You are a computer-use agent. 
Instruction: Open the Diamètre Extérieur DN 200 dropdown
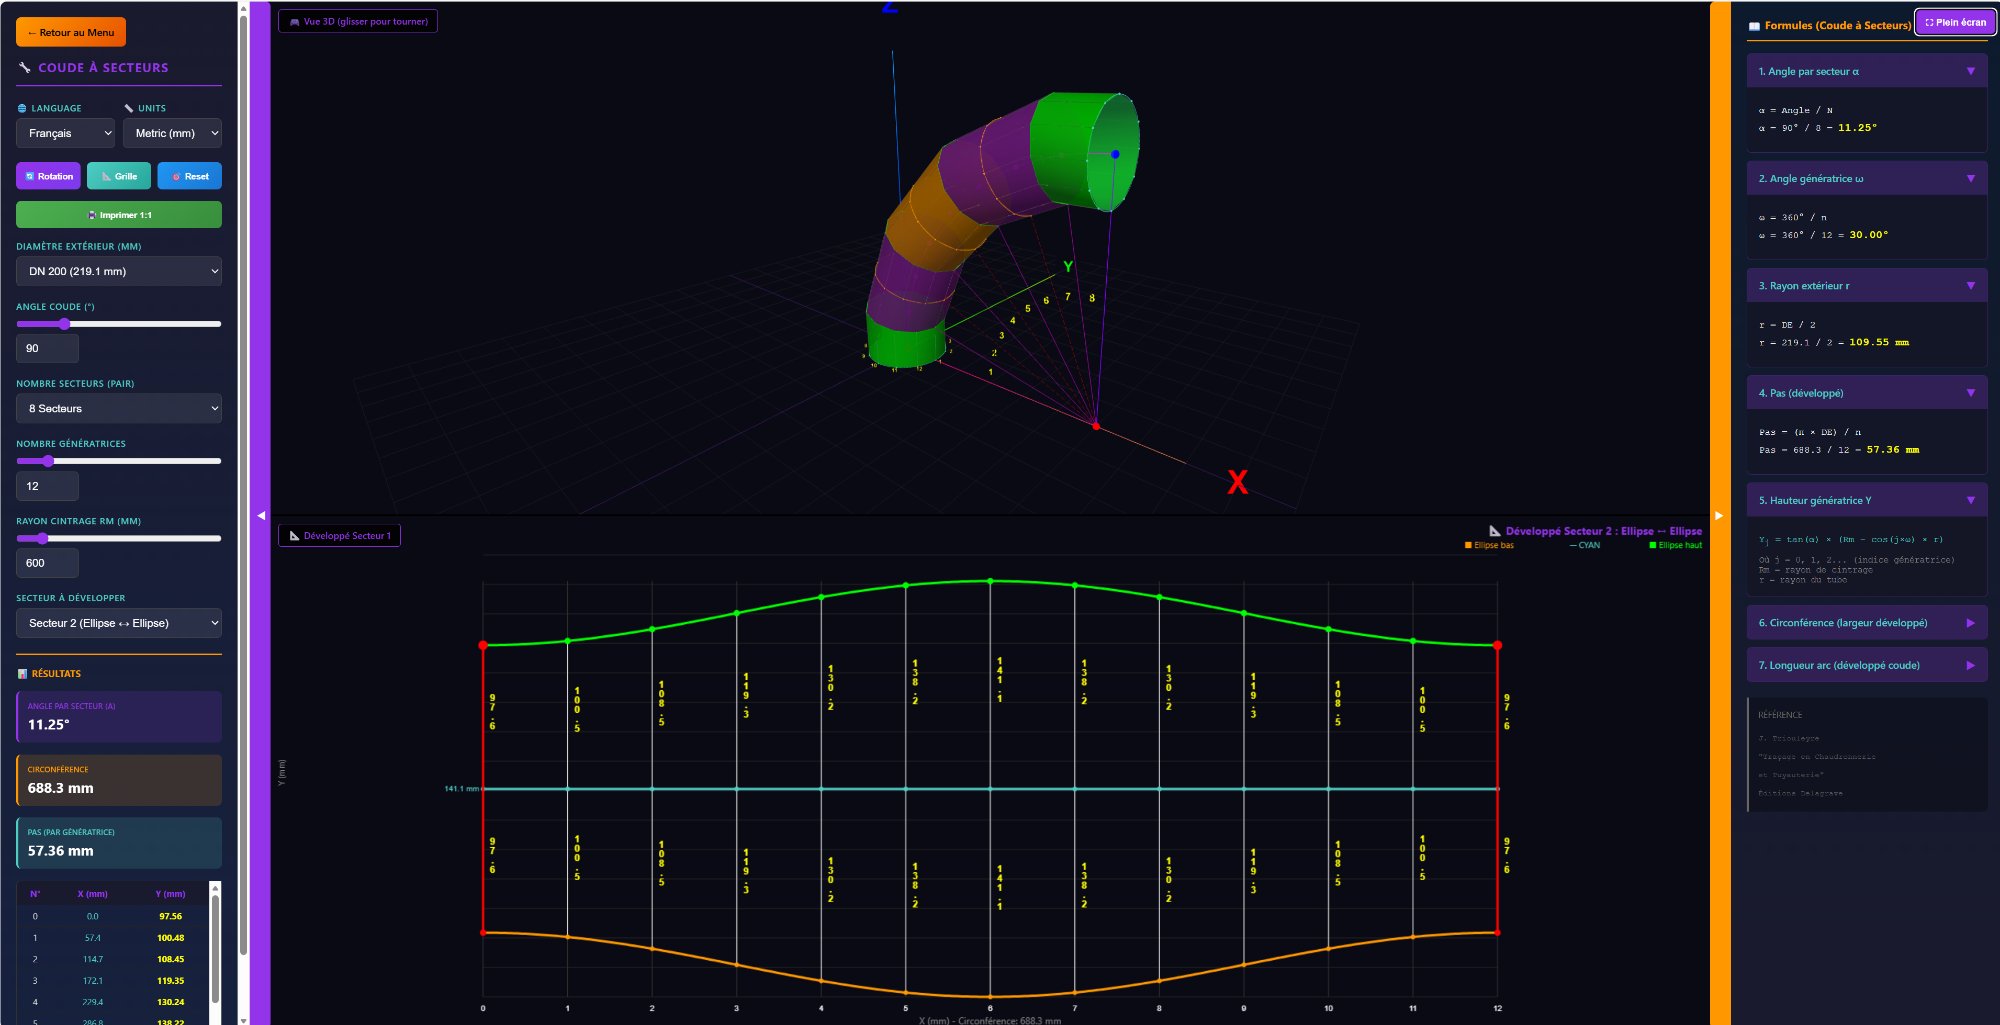119,271
